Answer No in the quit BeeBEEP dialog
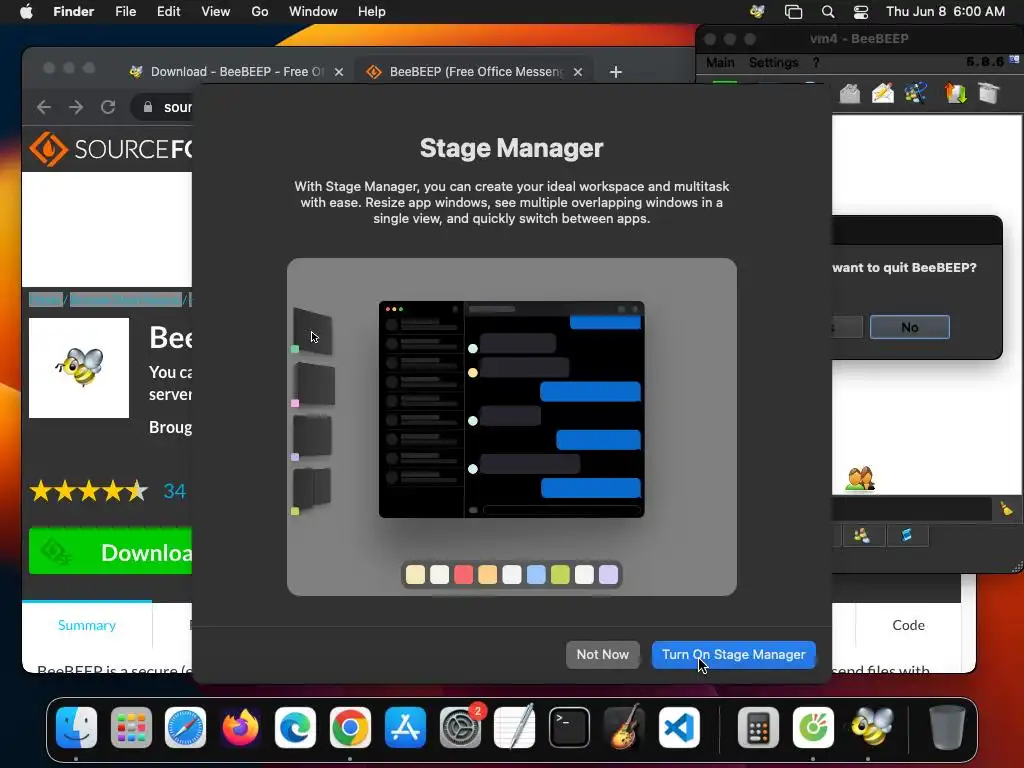This screenshot has height=768, width=1024. click(910, 327)
